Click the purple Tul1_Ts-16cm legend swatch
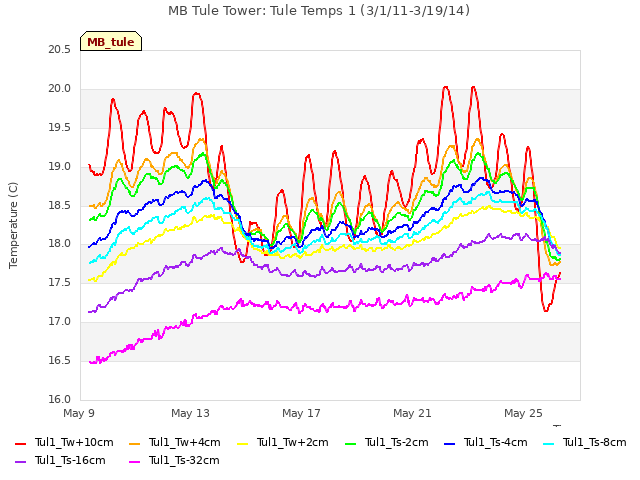Viewport: 640px width, 480px height. point(20,462)
